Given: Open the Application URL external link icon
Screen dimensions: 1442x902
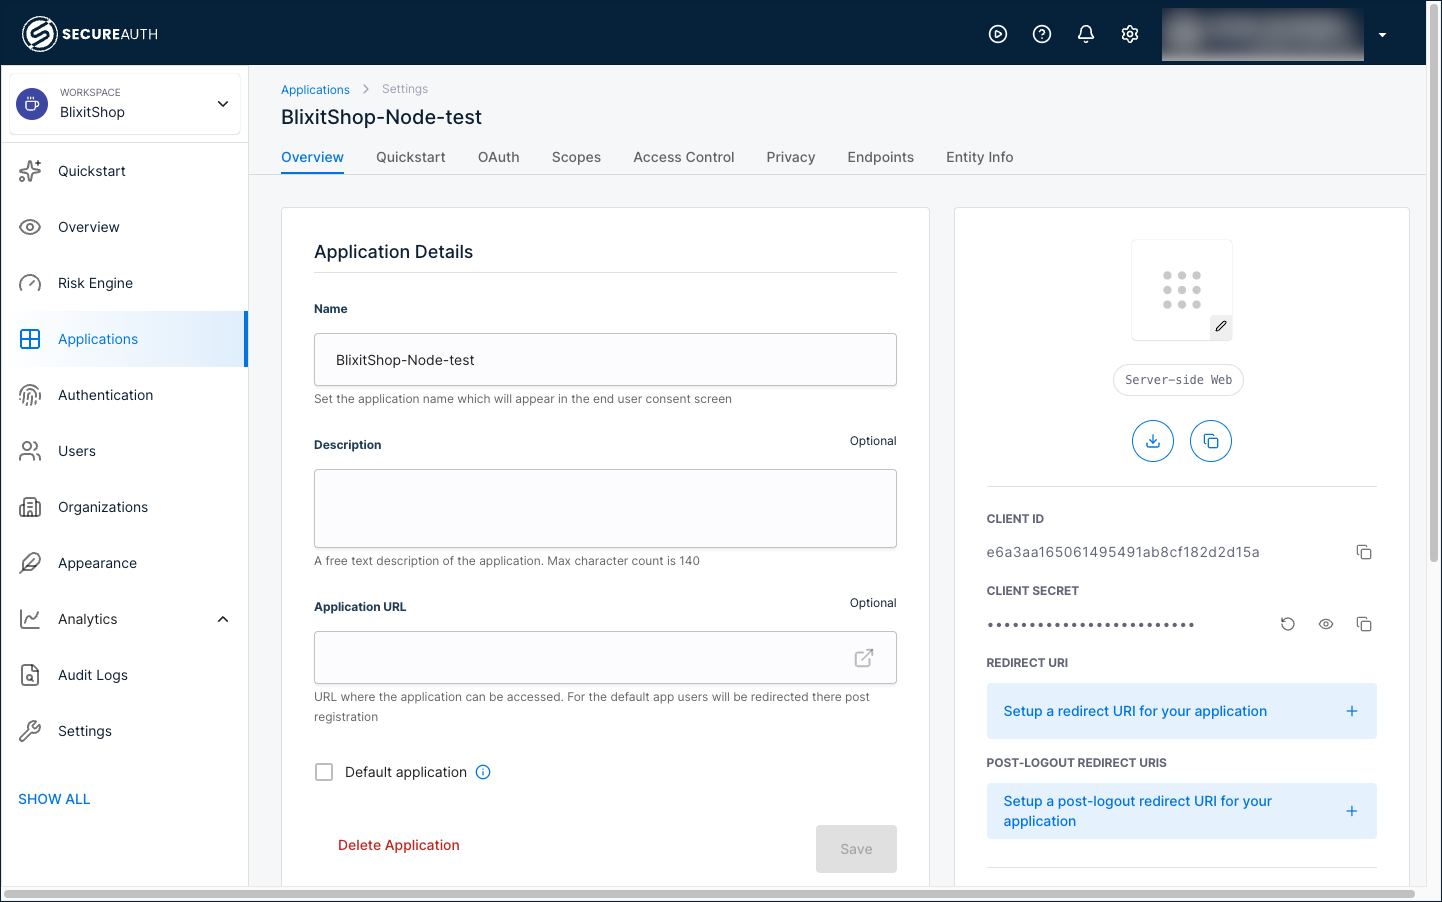Looking at the screenshot, I should click(x=864, y=658).
